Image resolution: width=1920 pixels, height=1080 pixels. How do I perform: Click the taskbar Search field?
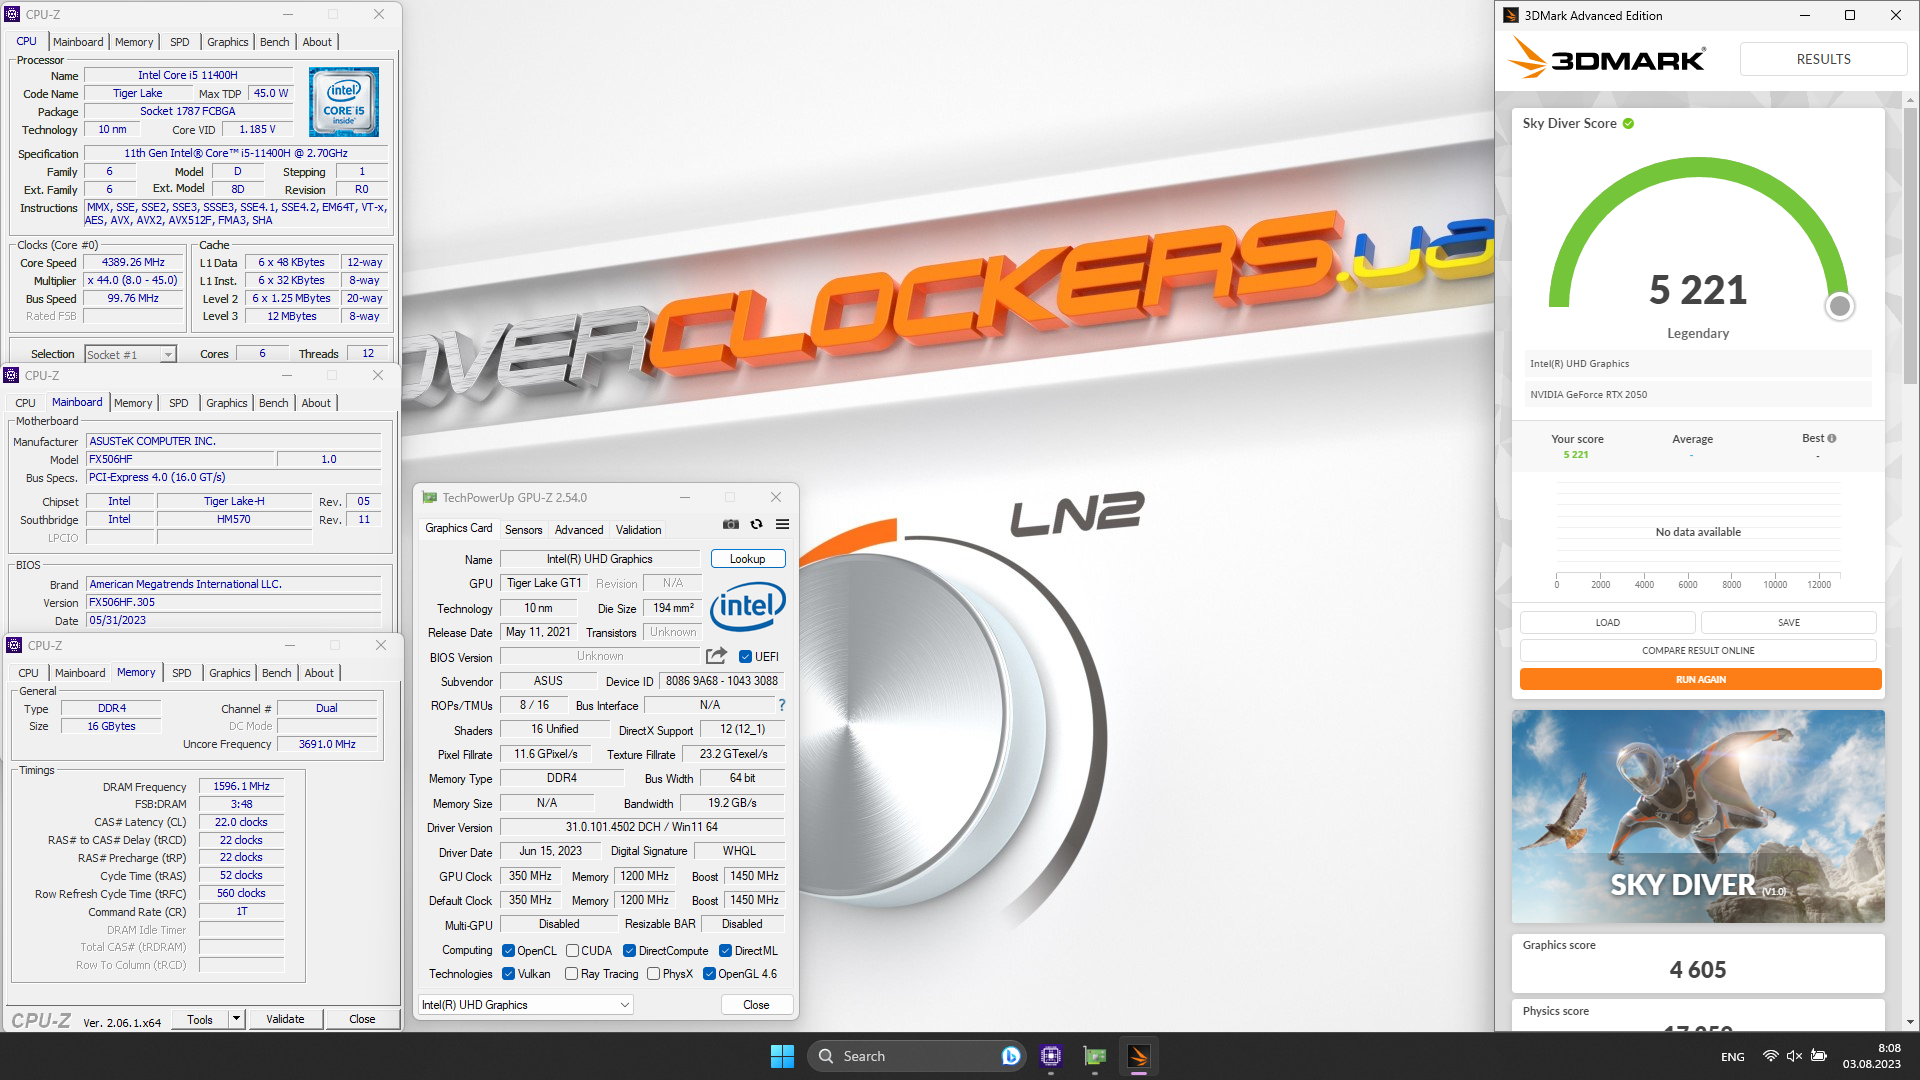[x=915, y=1056]
